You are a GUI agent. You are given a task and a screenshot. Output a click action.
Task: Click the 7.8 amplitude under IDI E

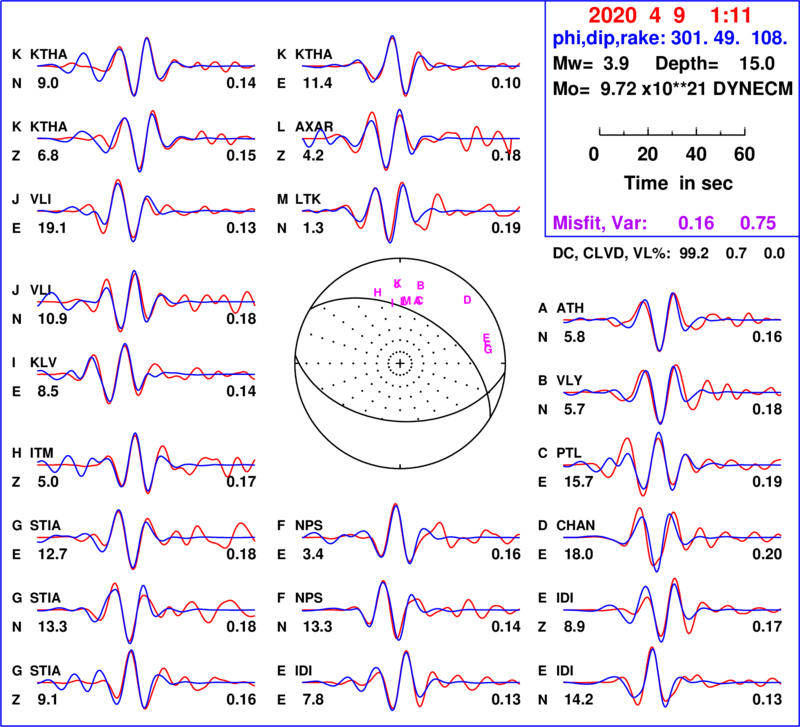pos(313,699)
